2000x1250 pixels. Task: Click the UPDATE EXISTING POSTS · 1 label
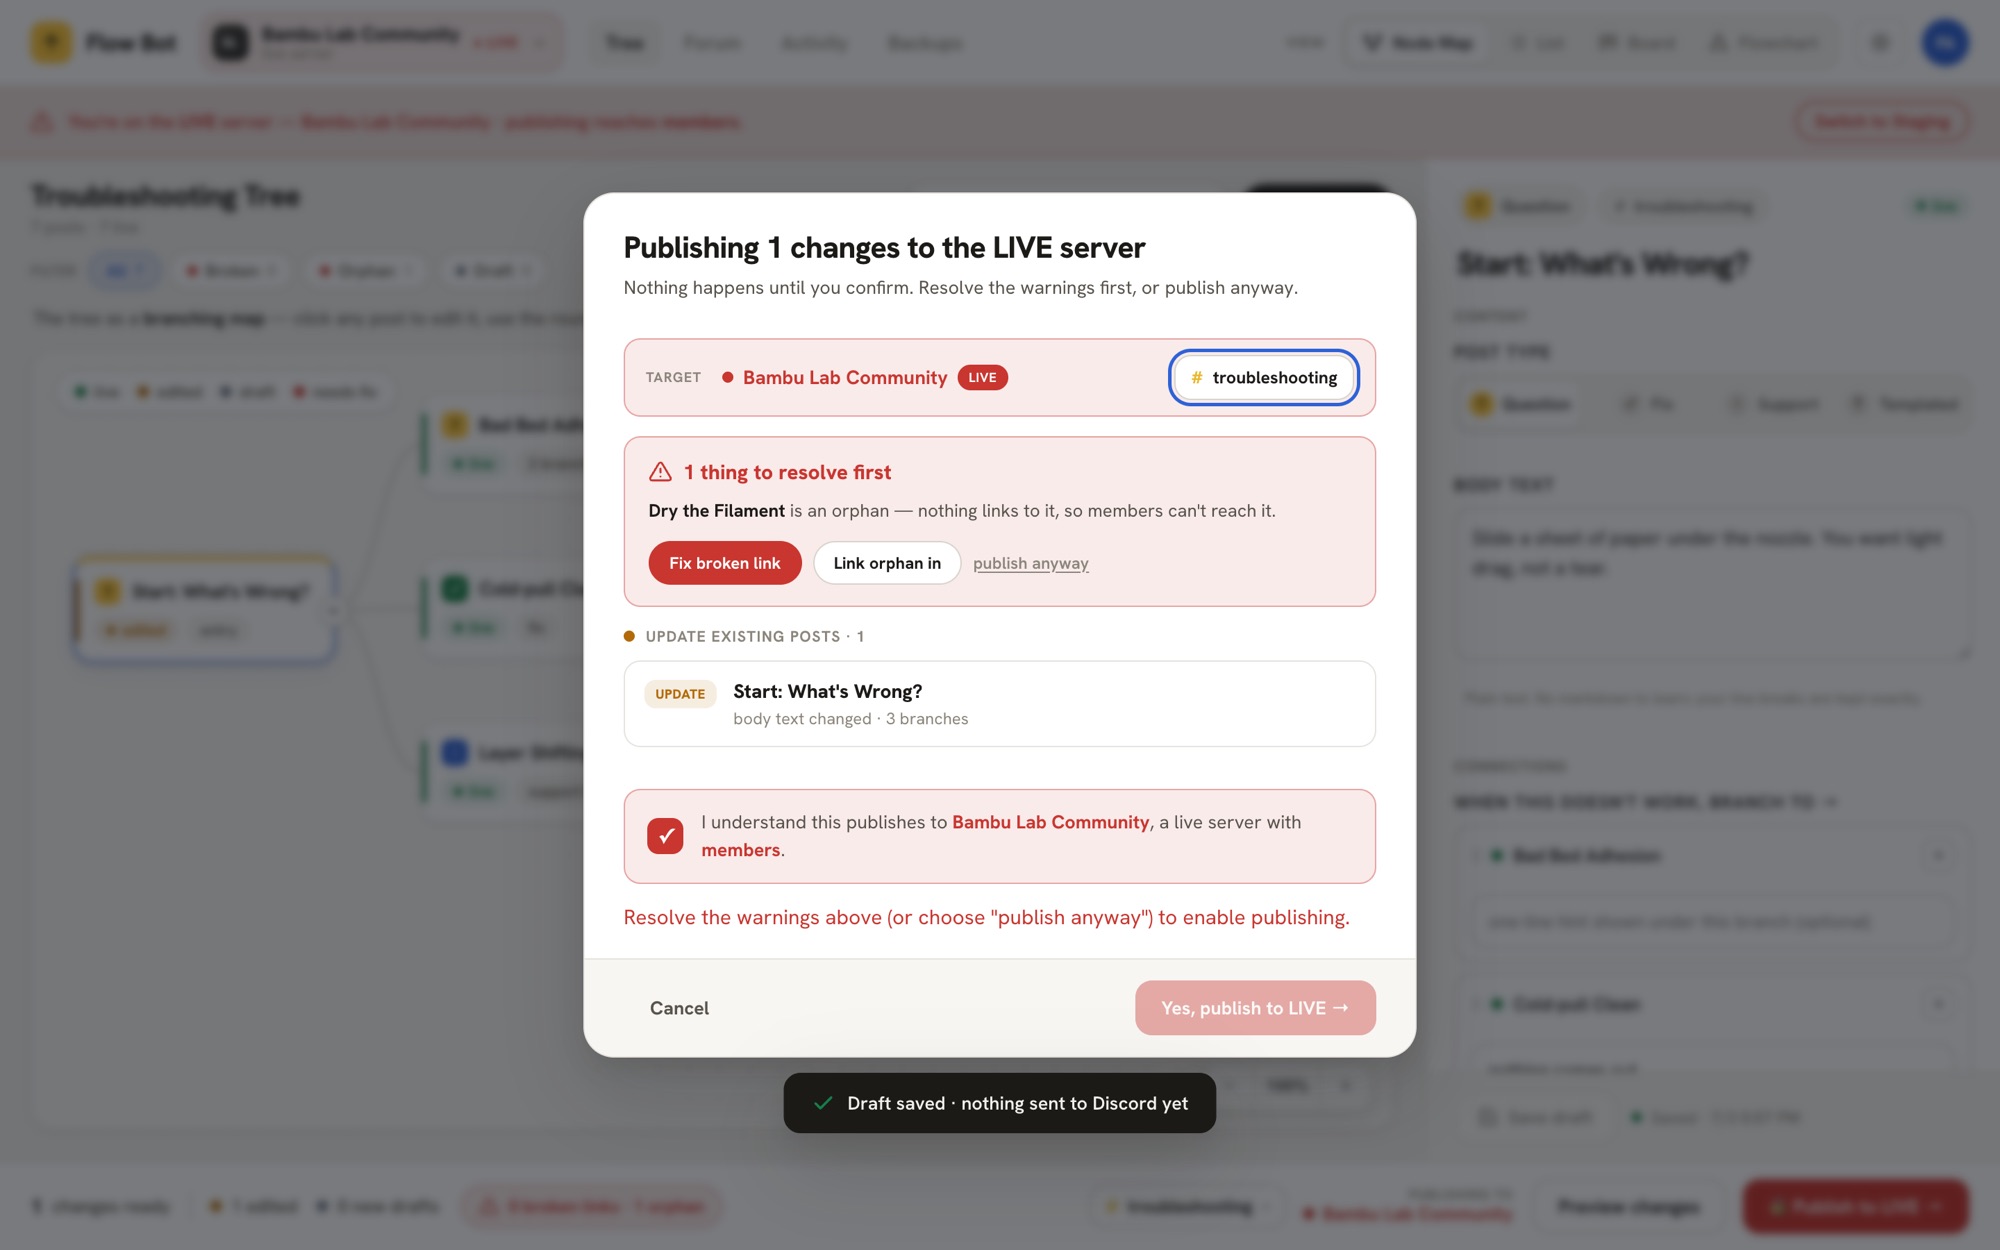tap(755, 636)
